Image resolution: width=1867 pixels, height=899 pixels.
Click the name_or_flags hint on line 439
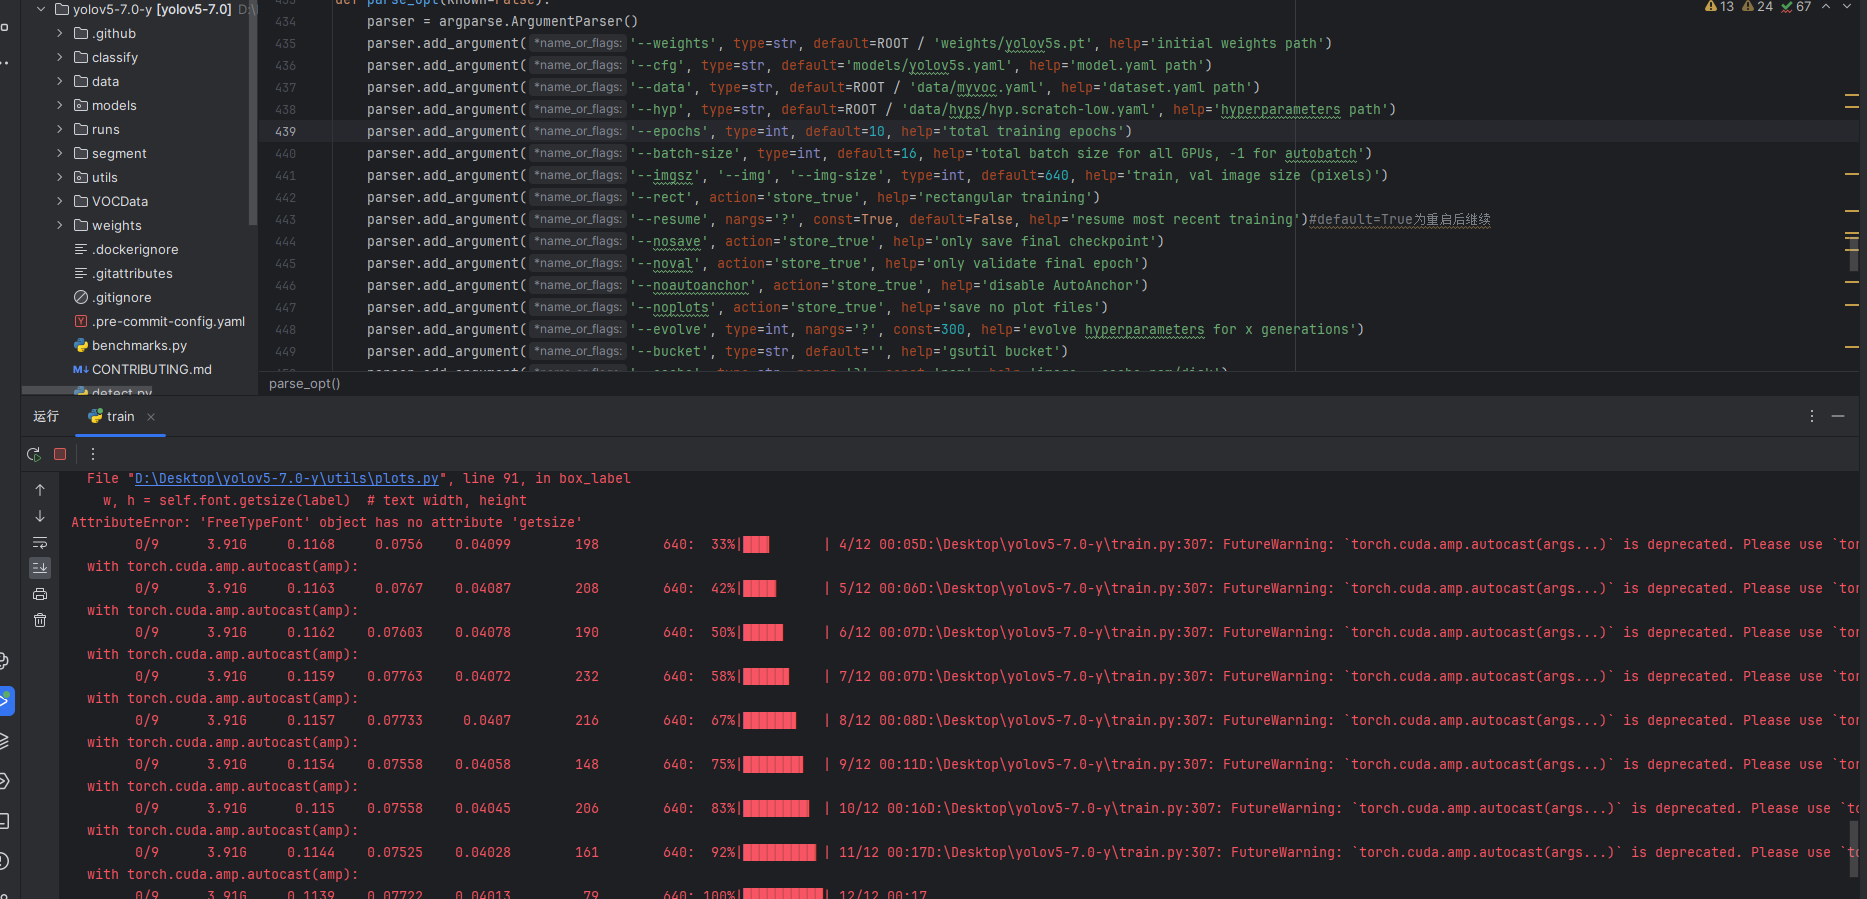578,131
